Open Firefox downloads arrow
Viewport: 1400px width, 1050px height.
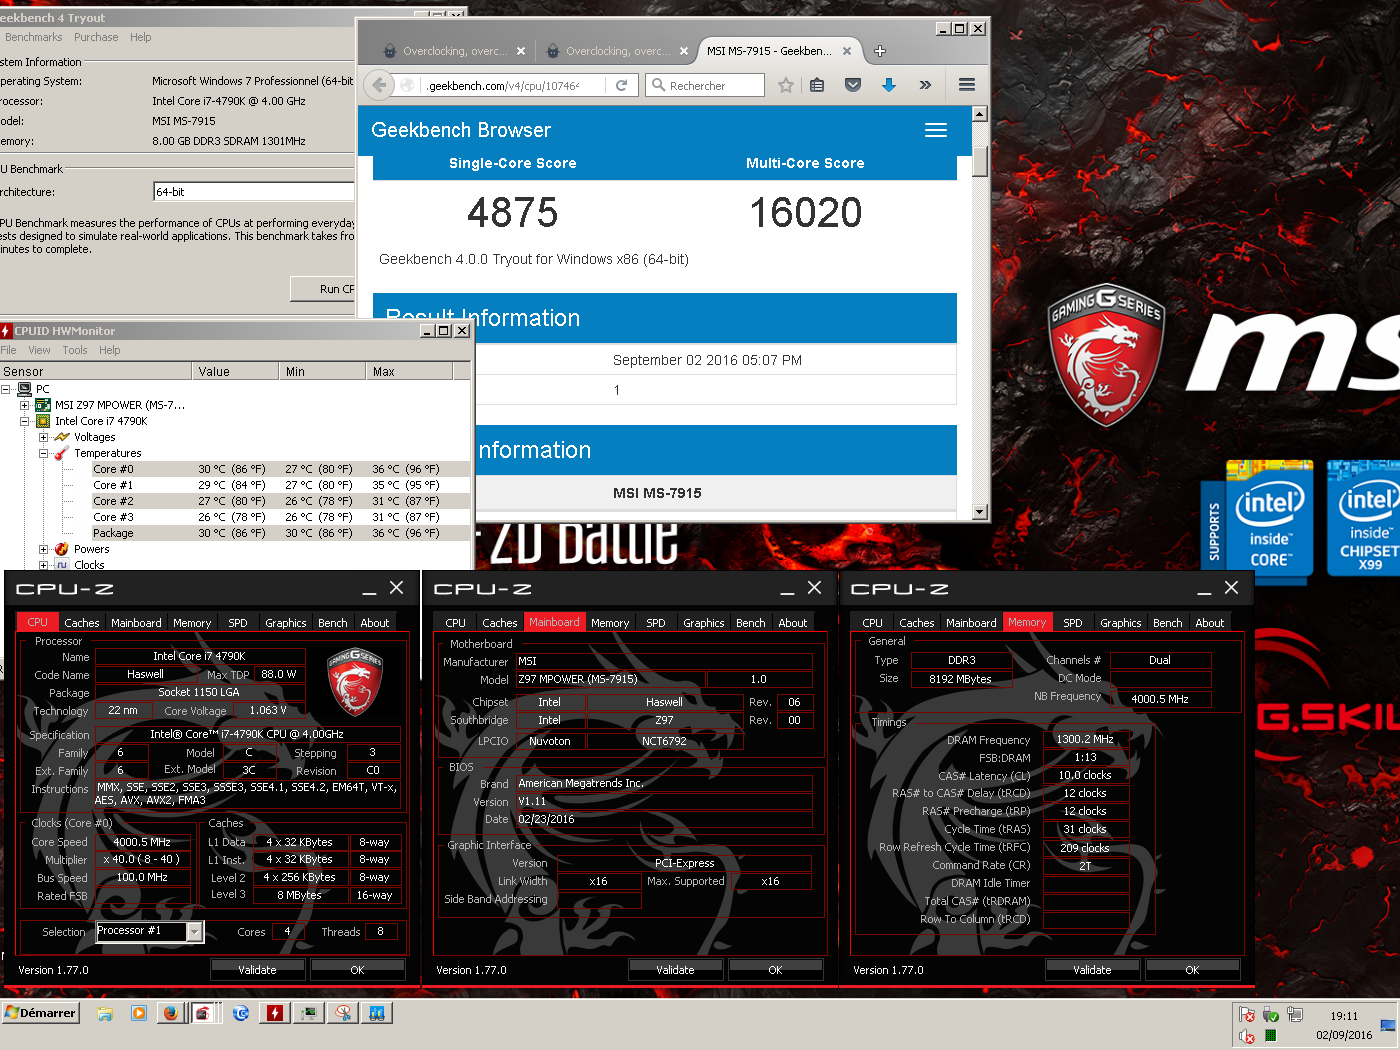pyautogui.click(x=889, y=85)
